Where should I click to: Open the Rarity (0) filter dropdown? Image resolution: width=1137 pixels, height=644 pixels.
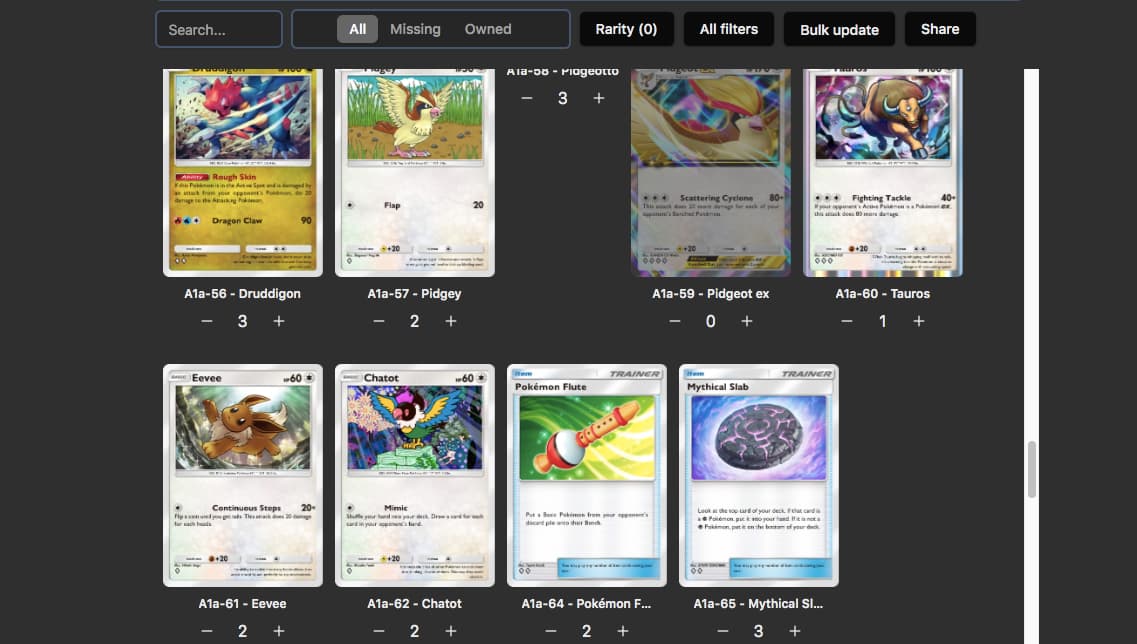(626, 29)
